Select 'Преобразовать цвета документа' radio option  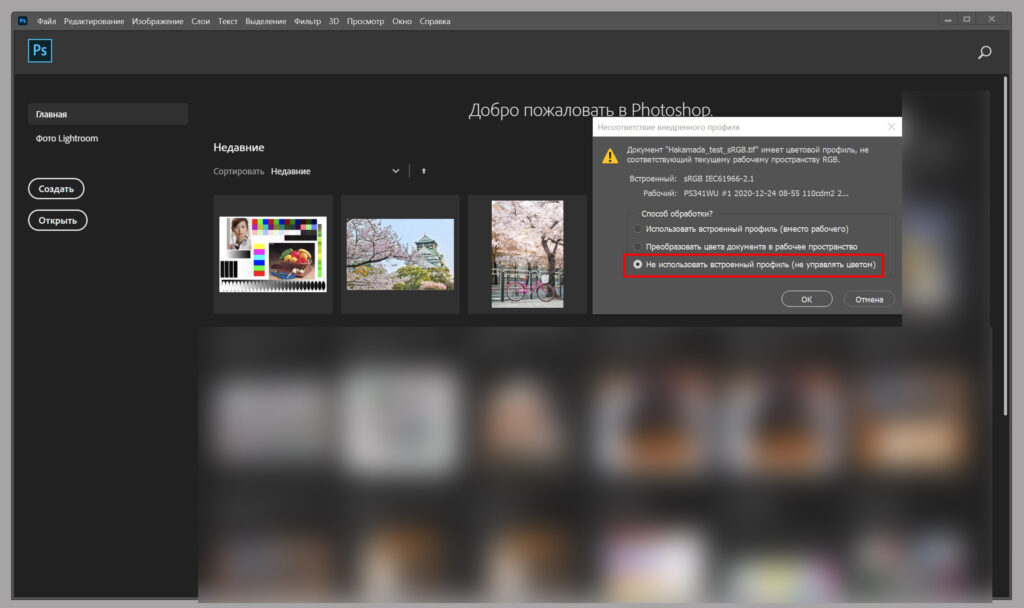[x=639, y=247]
